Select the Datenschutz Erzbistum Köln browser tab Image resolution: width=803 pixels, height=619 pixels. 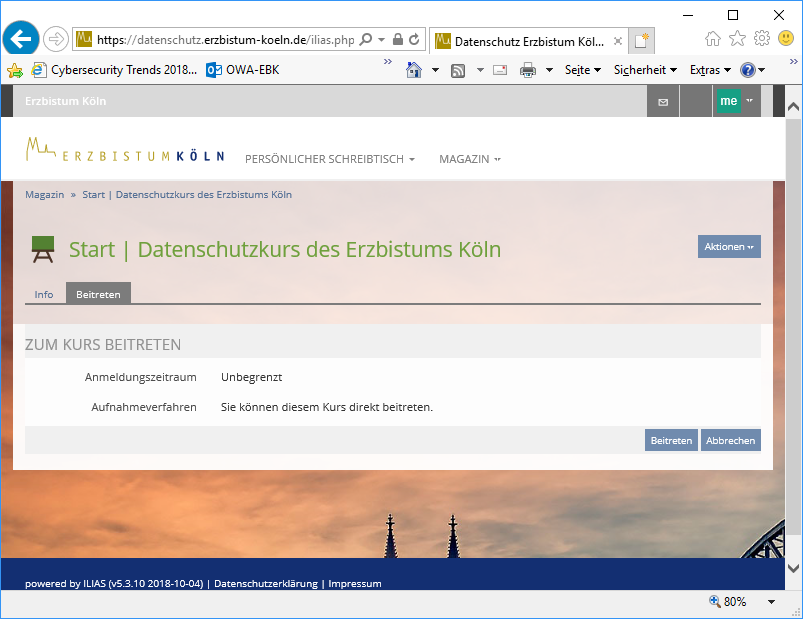click(x=528, y=41)
